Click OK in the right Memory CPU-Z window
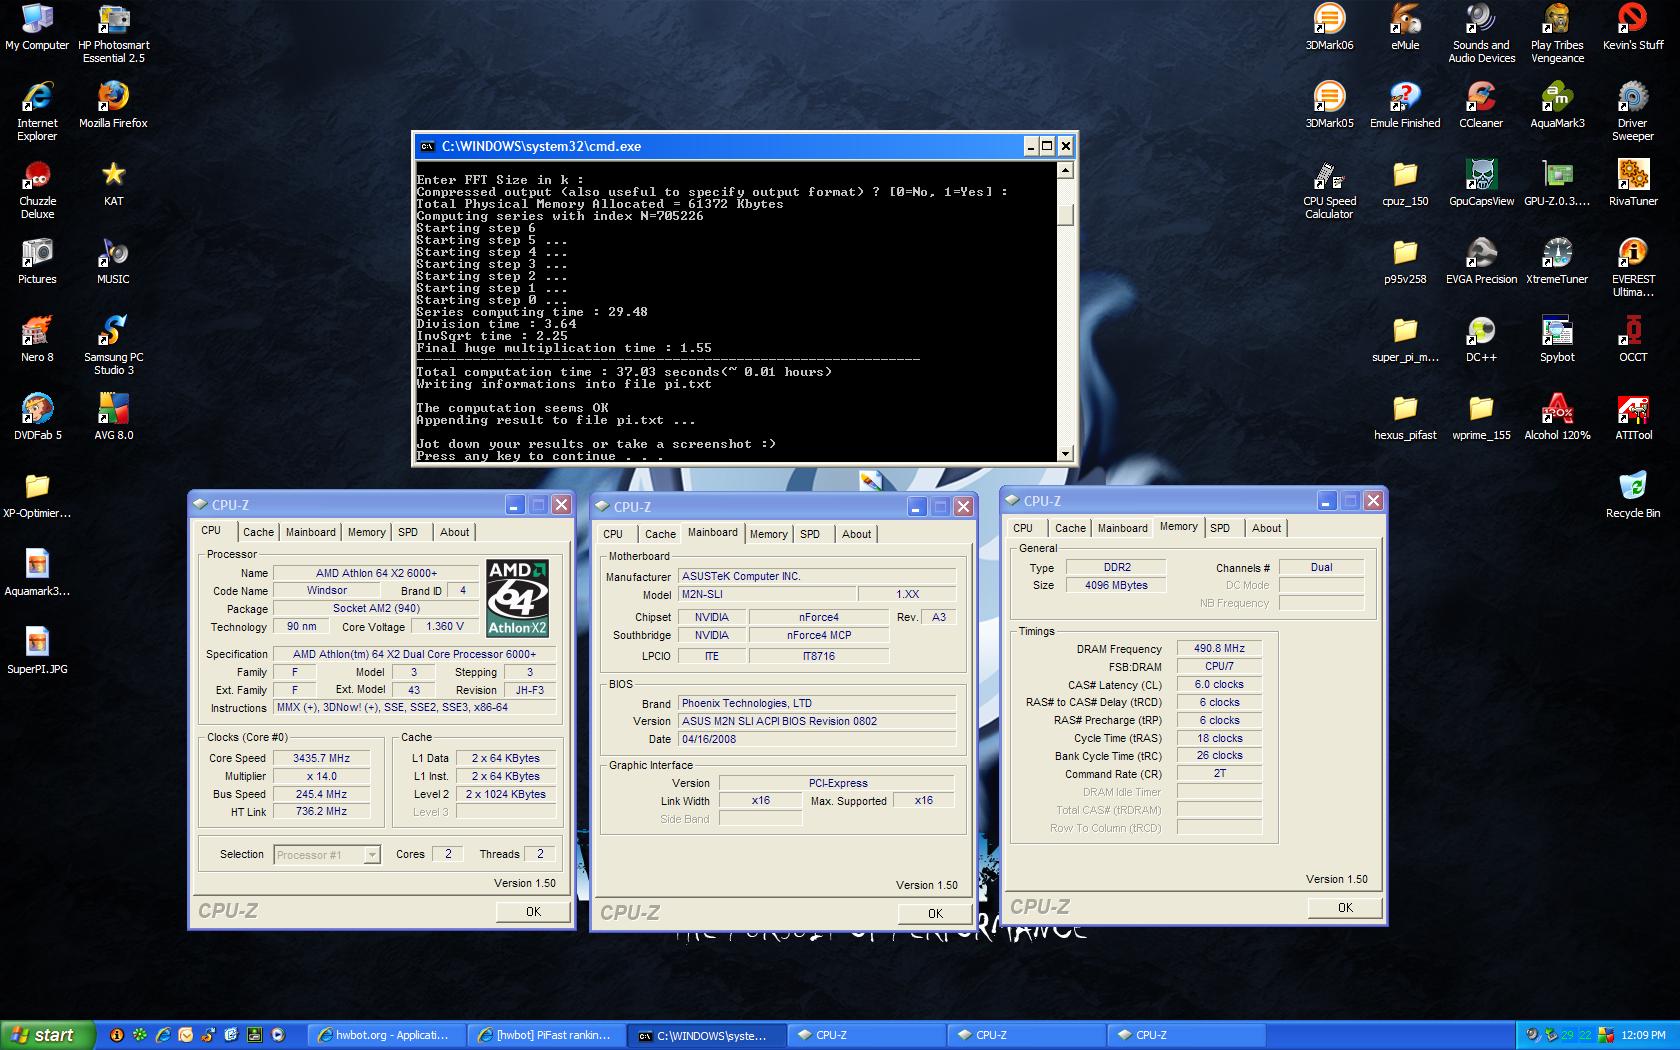Image resolution: width=1680 pixels, height=1050 pixels. tap(1345, 907)
